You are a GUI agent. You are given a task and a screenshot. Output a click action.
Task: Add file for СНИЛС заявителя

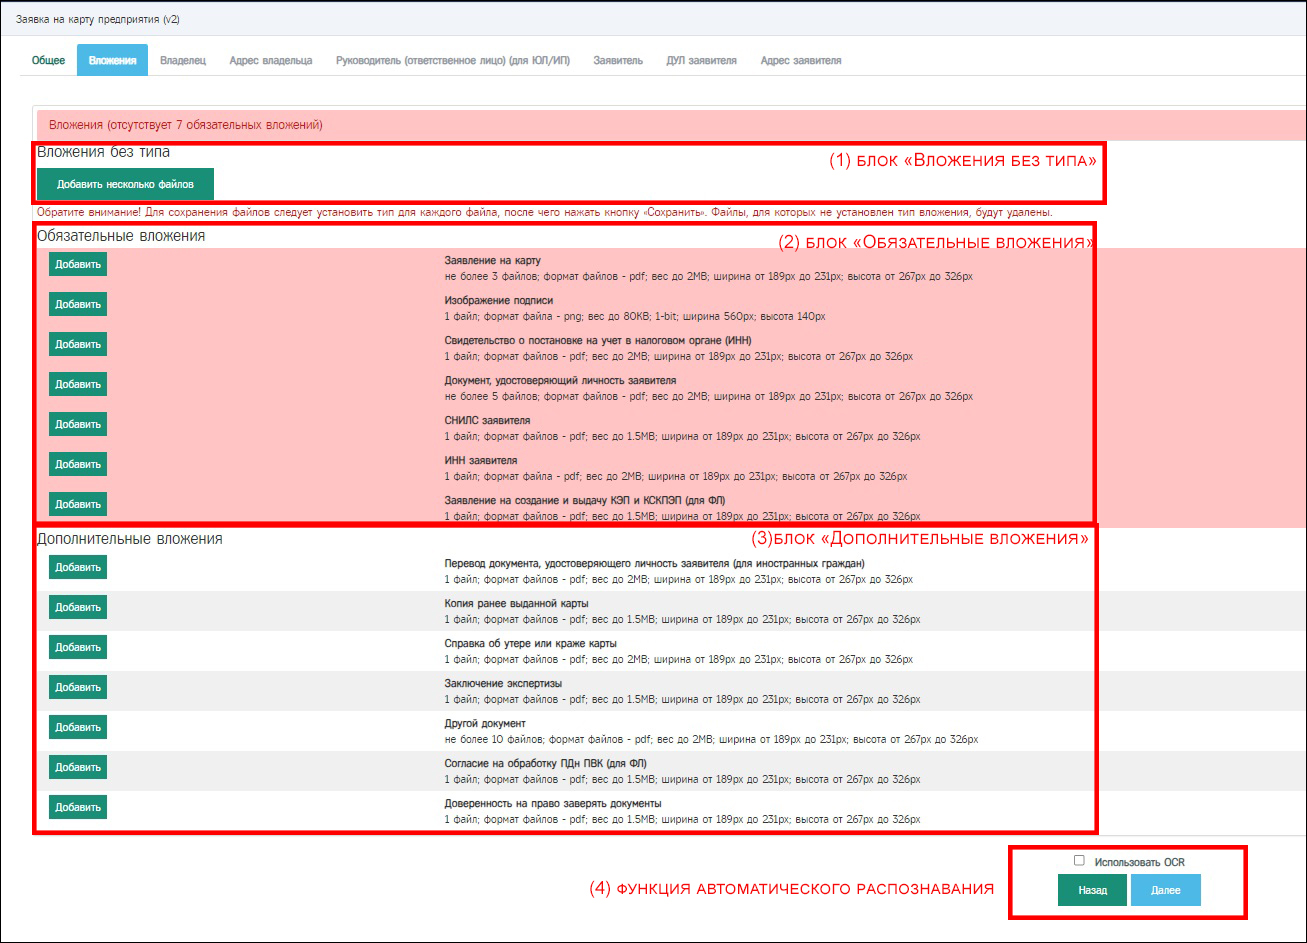pos(78,424)
